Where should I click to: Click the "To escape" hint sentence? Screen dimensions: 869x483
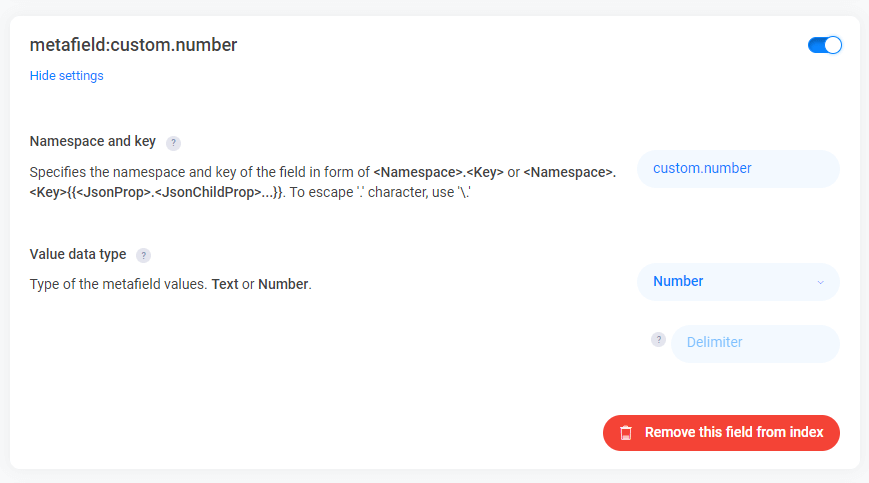pyautogui.click(x=381, y=192)
